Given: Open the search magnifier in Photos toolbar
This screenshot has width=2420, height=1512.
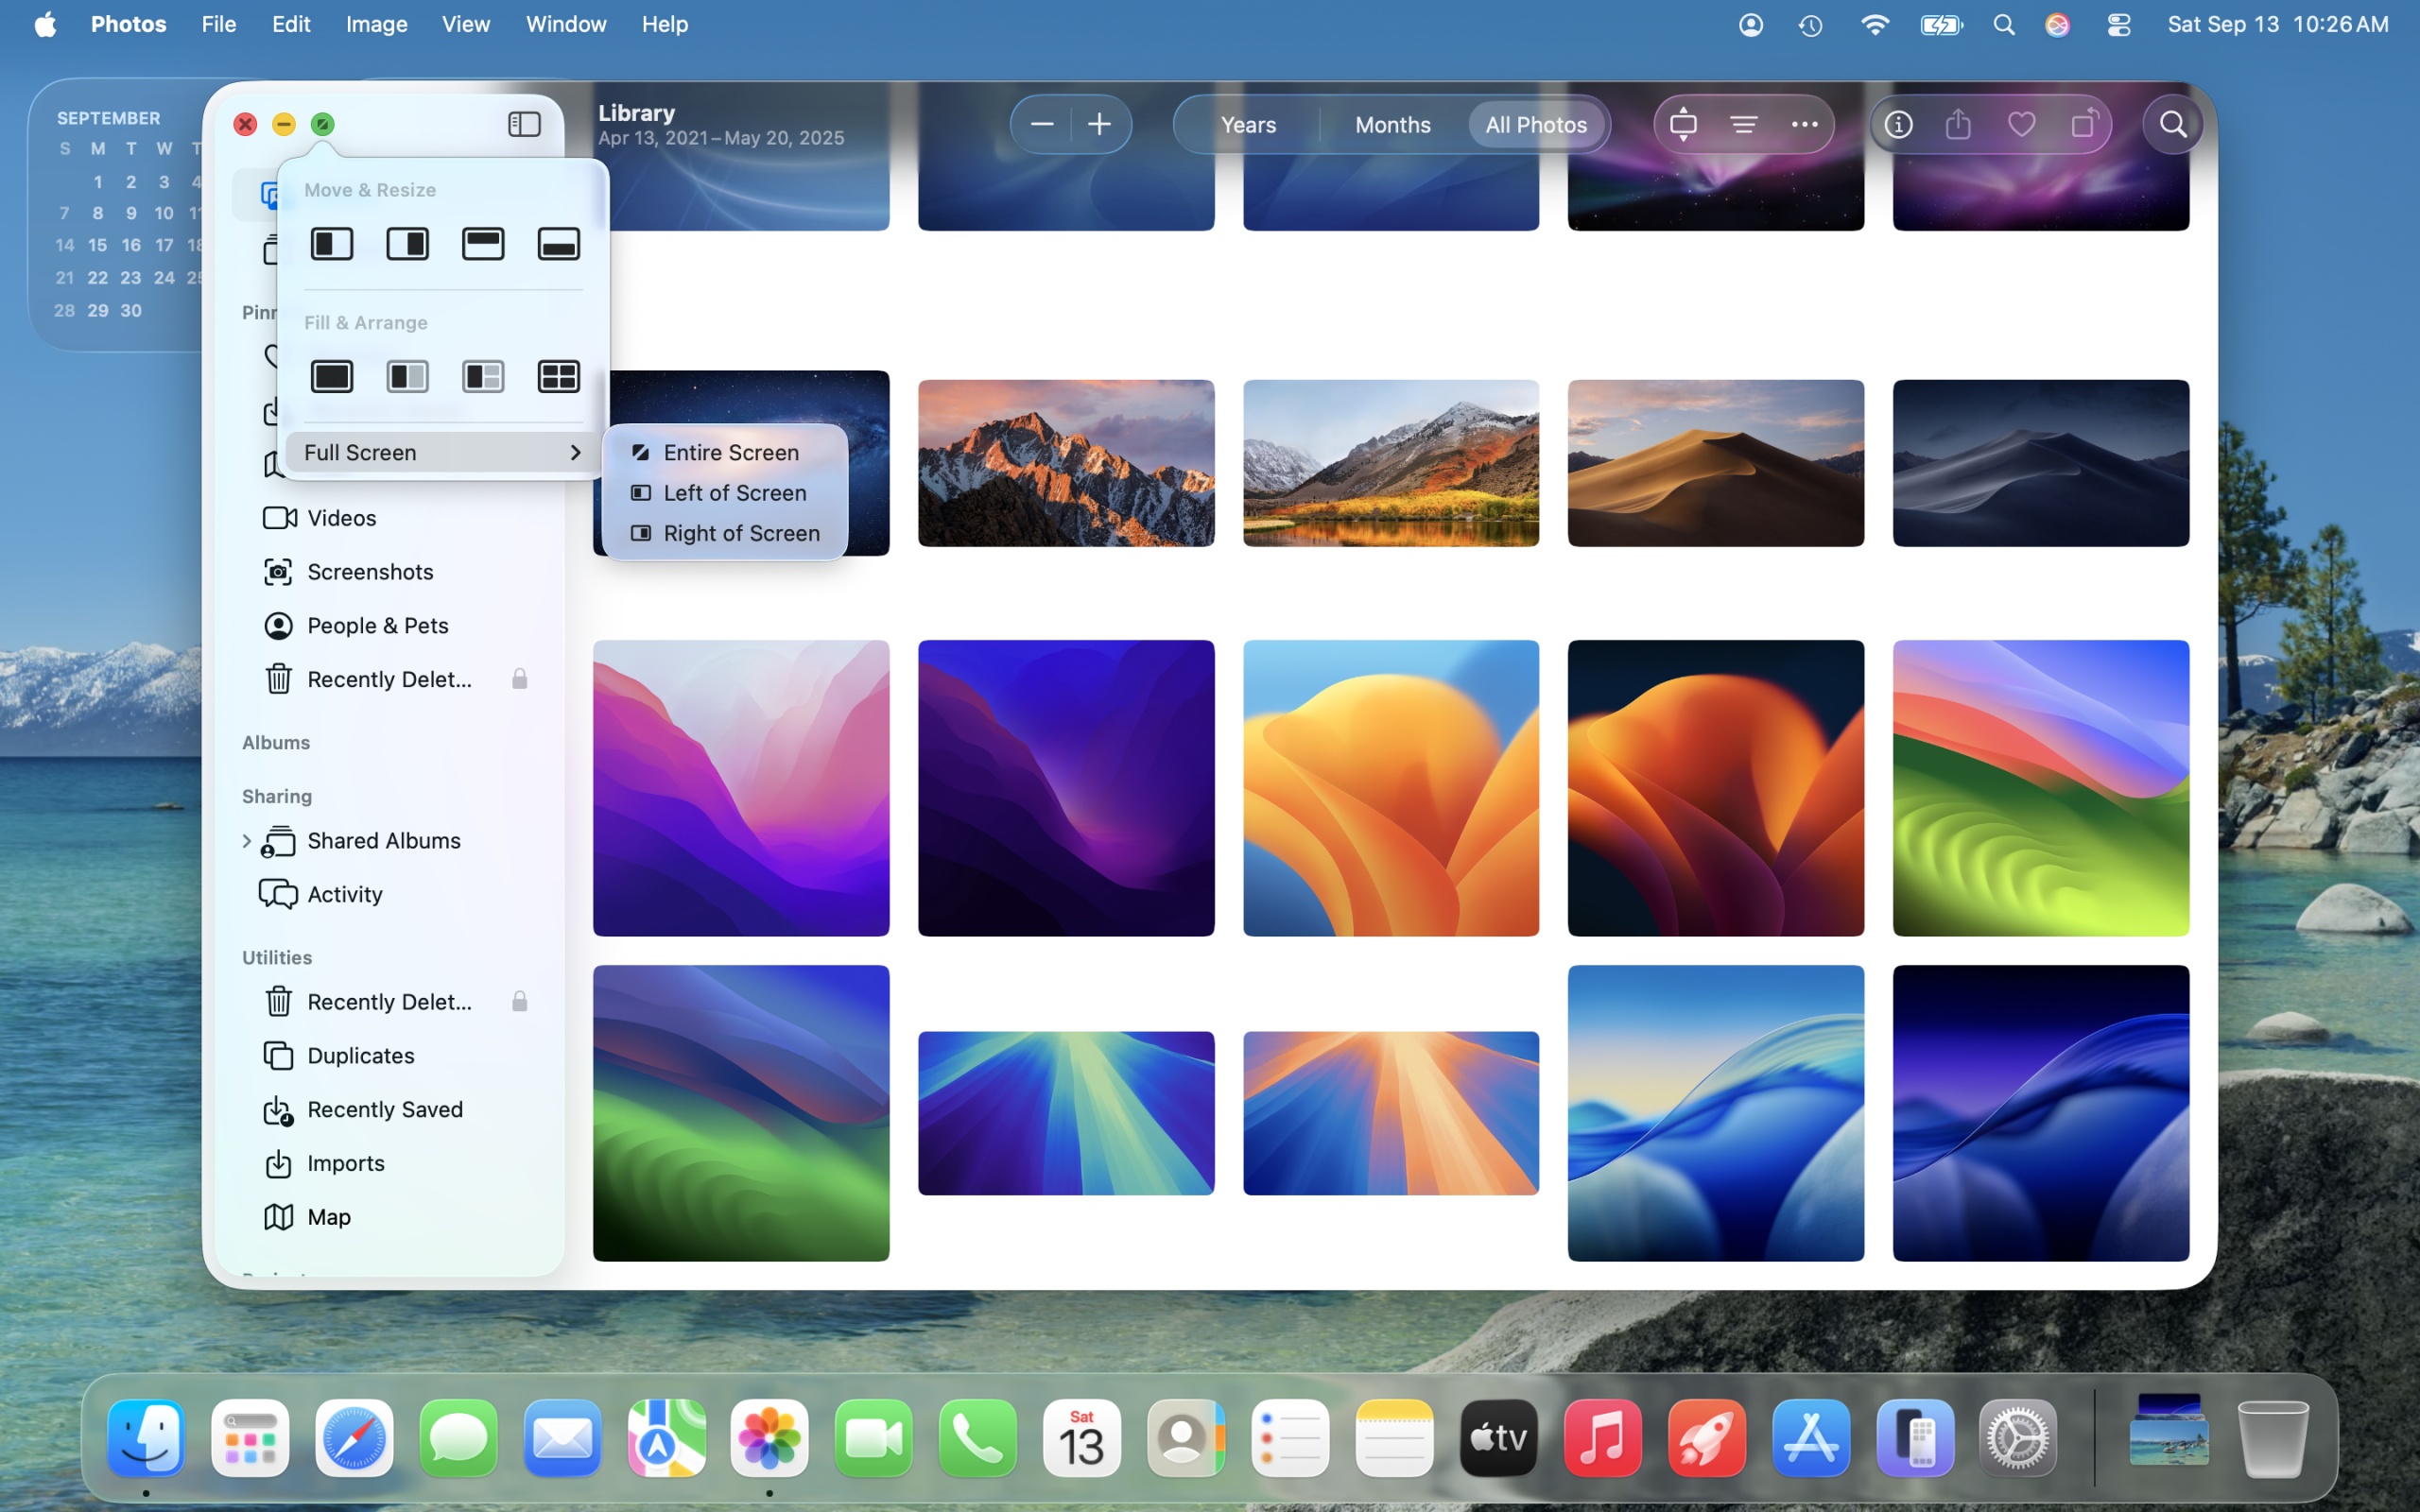Looking at the screenshot, I should coord(2172,125).
